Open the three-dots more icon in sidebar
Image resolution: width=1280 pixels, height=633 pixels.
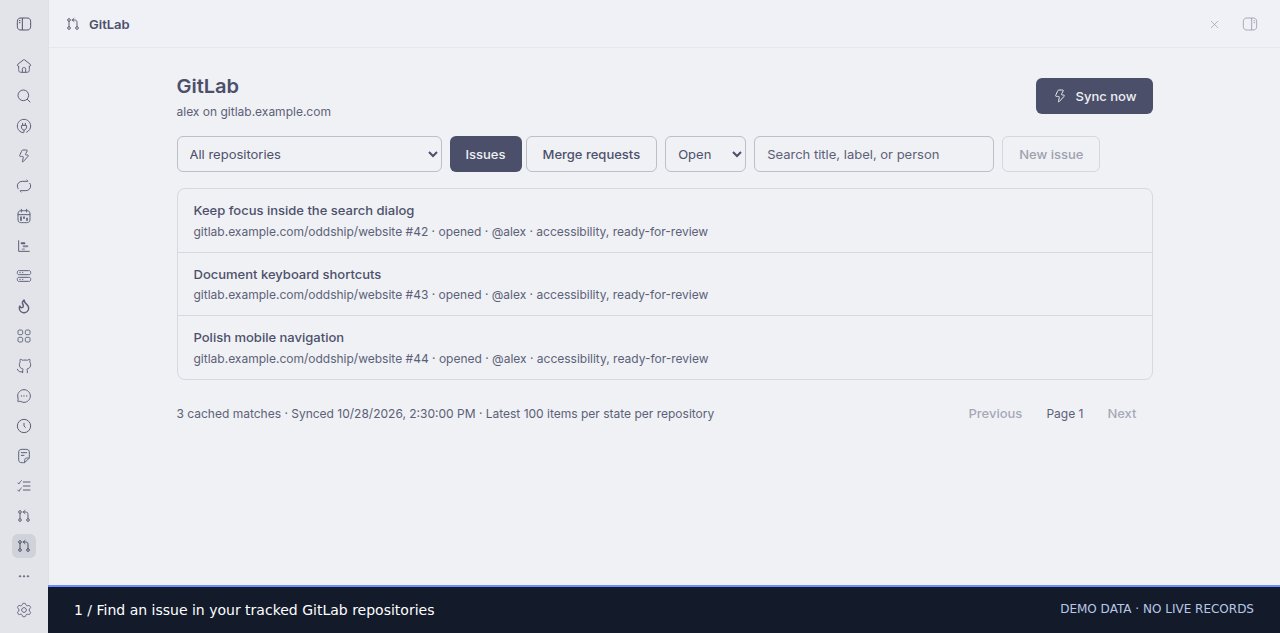(24, 576)
